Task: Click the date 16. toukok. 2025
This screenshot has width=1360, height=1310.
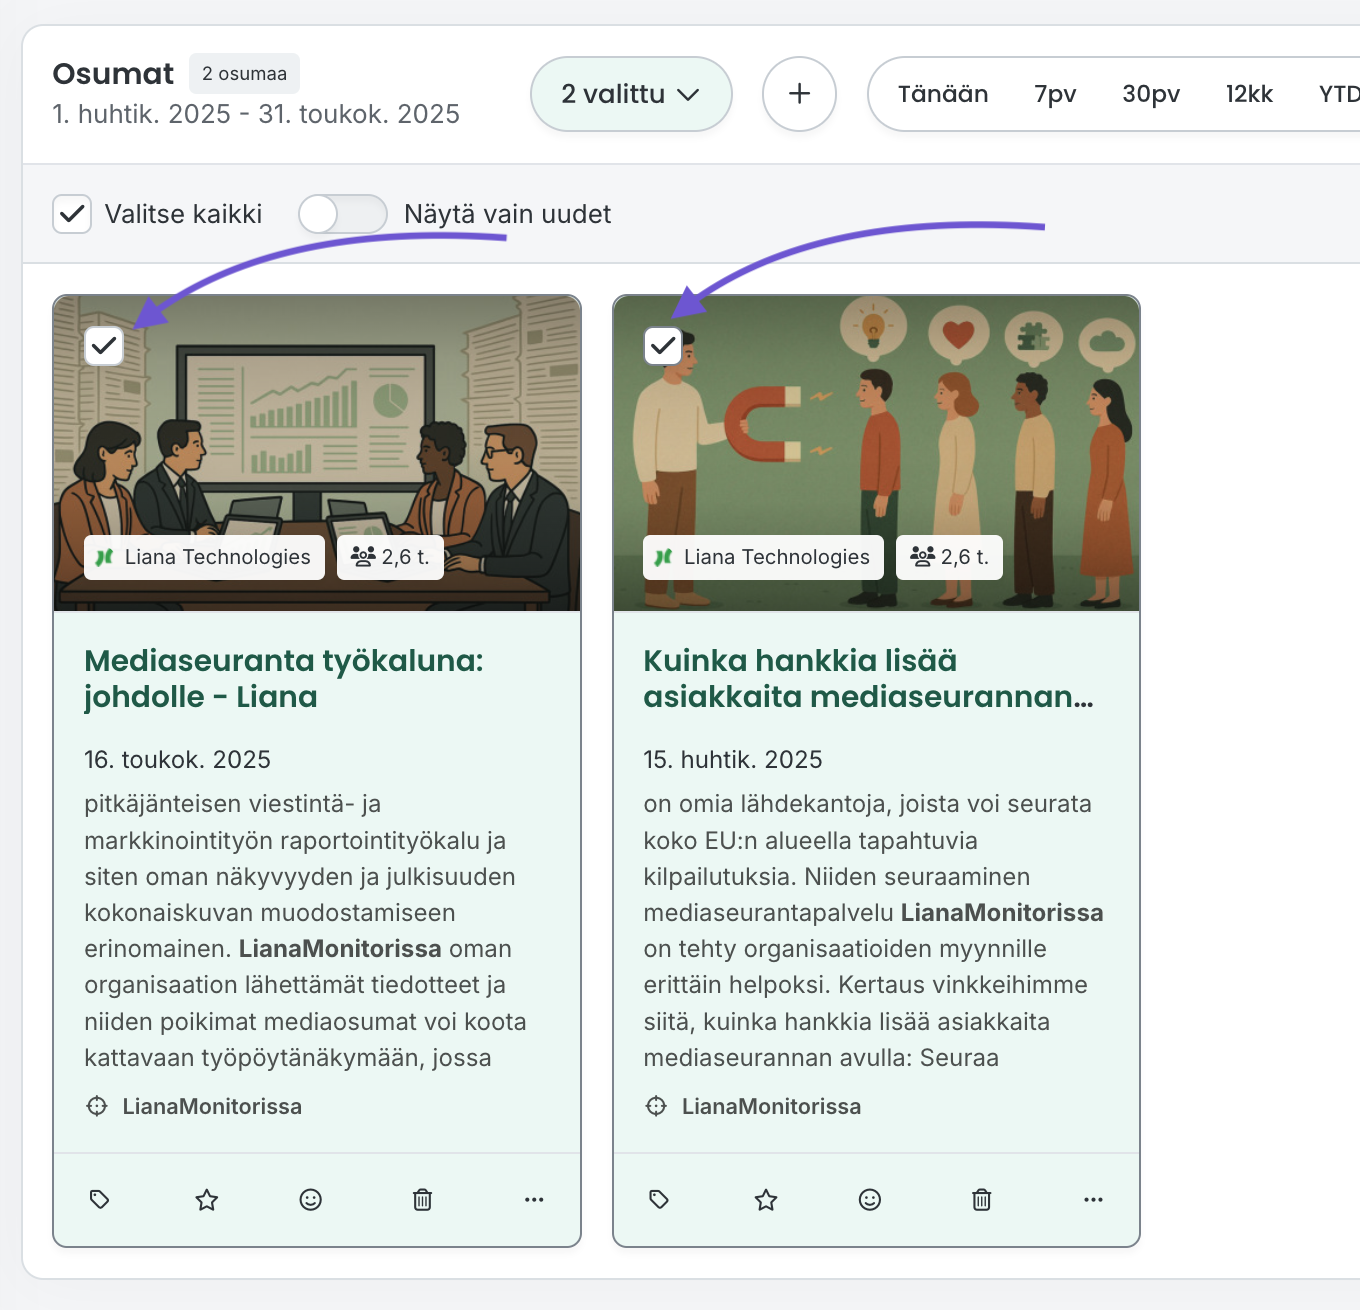Action: click(177, 760)
